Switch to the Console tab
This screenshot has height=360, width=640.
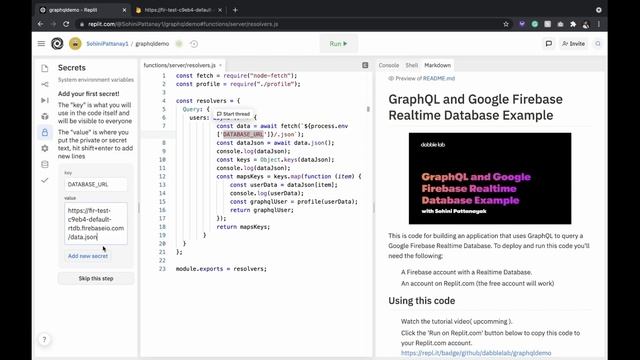pyautogui.click(x=389, y=65)
